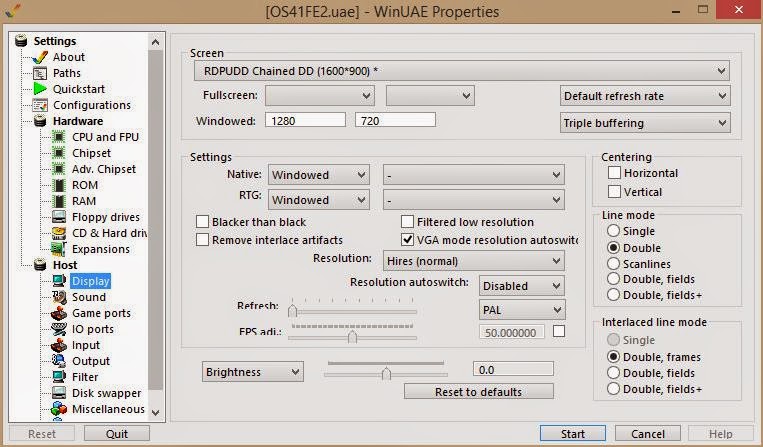Open the Quickstart page
763x447 pixels.
point(79,89)
